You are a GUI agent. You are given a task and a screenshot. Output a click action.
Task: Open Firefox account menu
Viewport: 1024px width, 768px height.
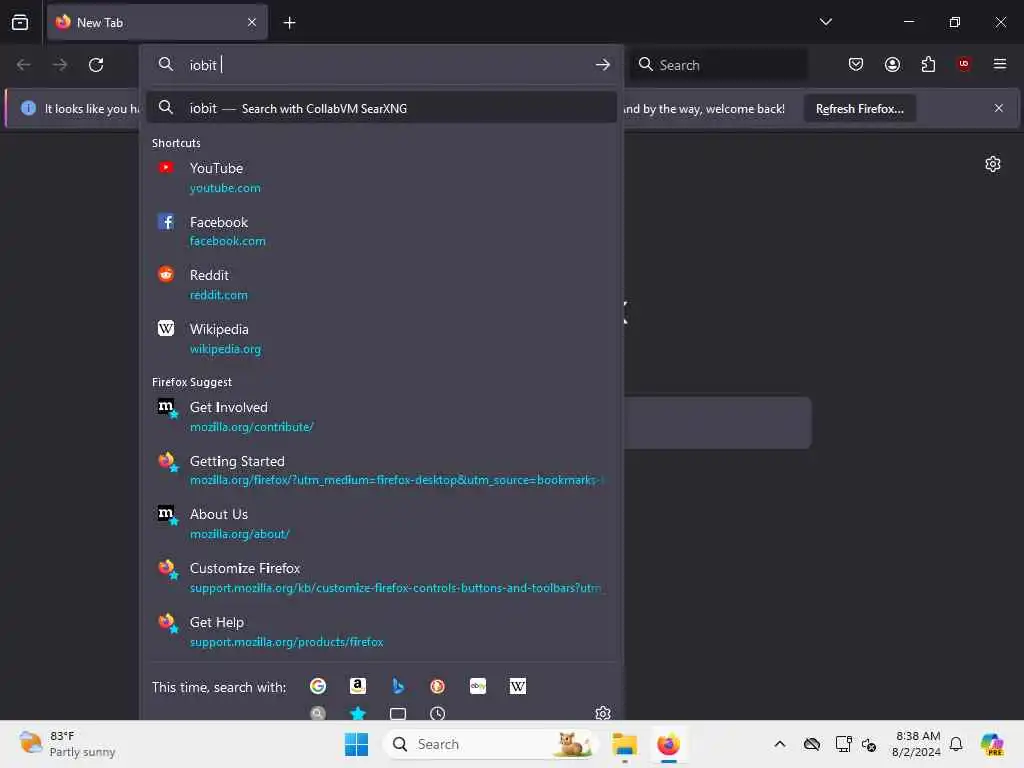(892, 64)
